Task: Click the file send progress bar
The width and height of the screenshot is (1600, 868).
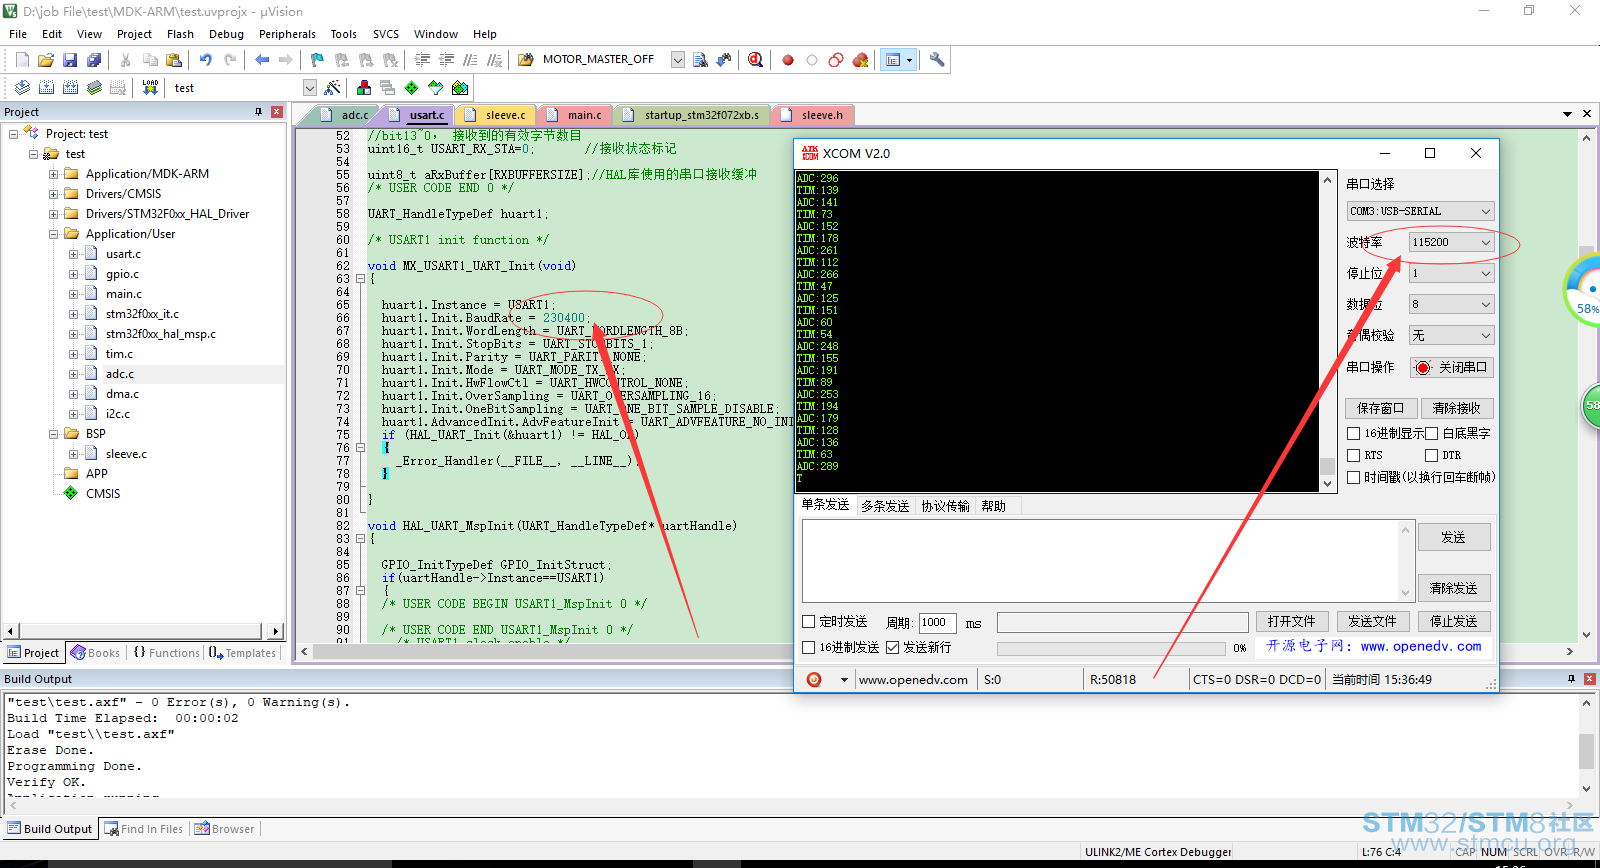Action: tap(1111, 648)
